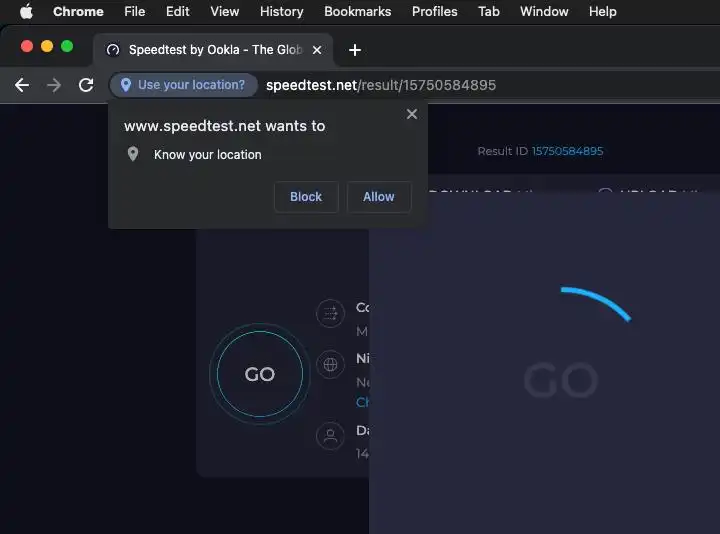Start the speed test with GO

[x=260, y=374]
